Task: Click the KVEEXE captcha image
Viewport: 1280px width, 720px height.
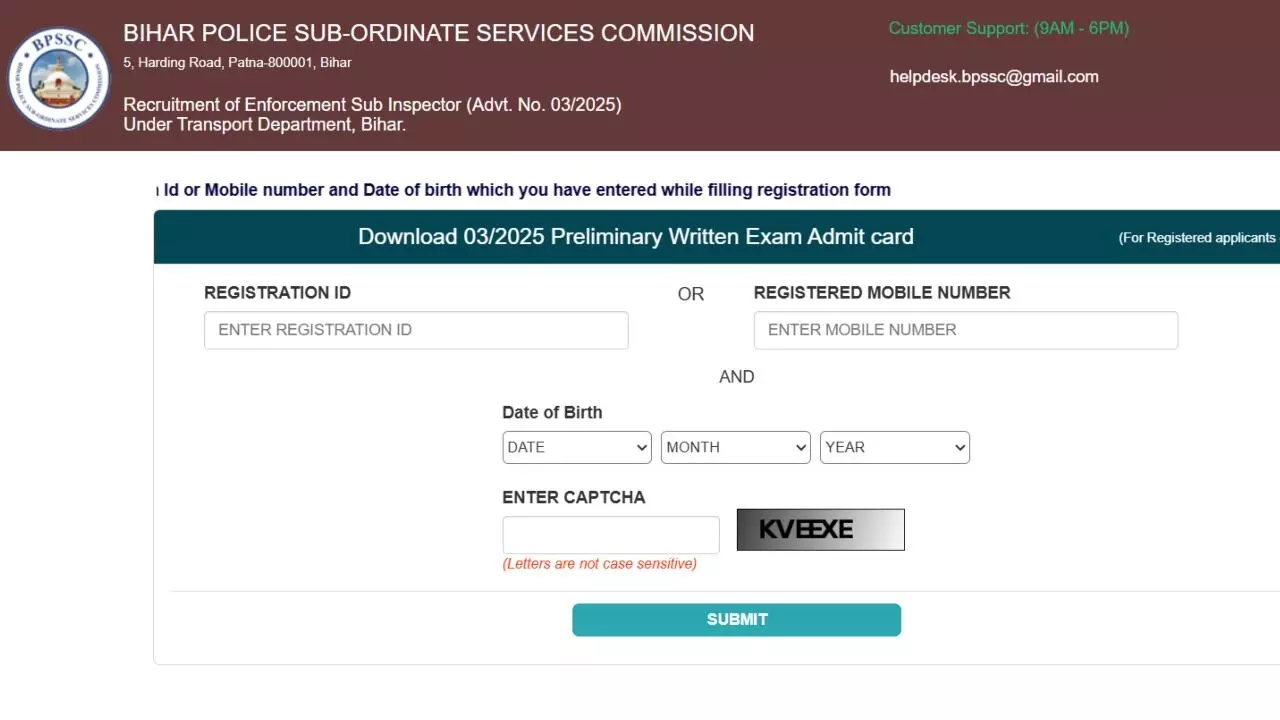Action: click(820, 530)
